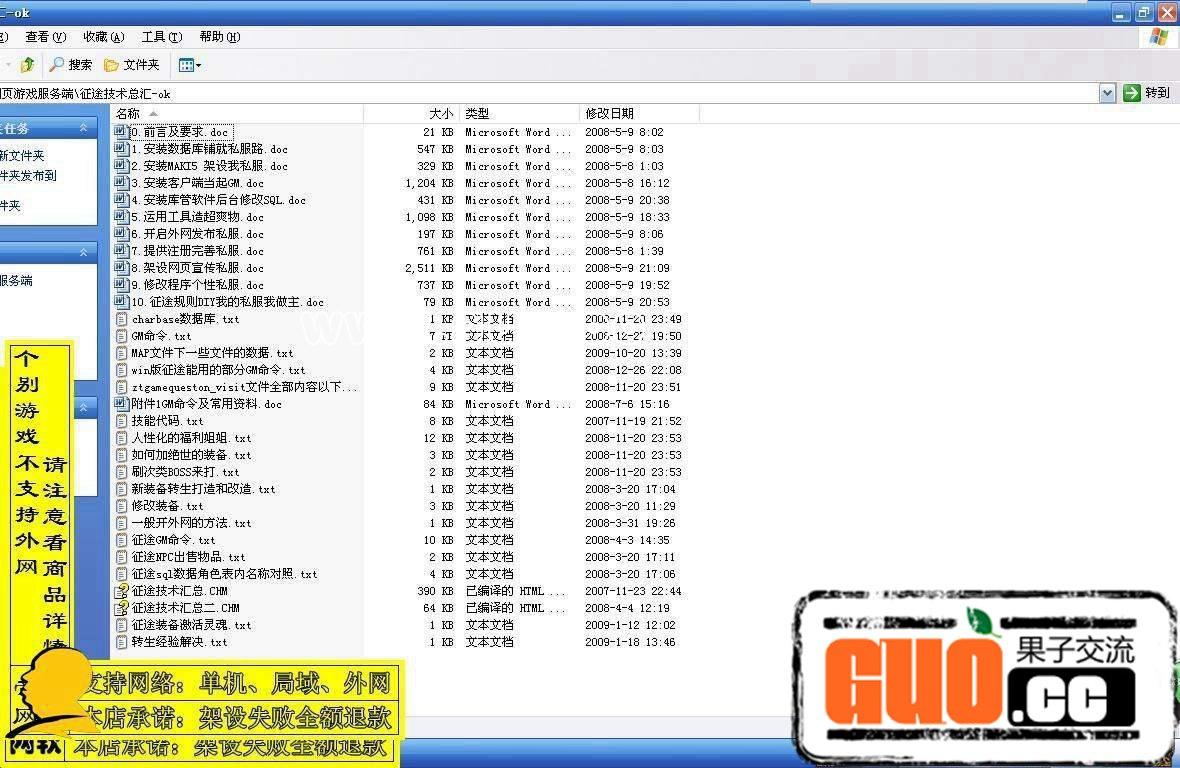Screen dimensions: 1180x768
Task: Collapse the tasks panel with its chevron
Action: (86, 128)
